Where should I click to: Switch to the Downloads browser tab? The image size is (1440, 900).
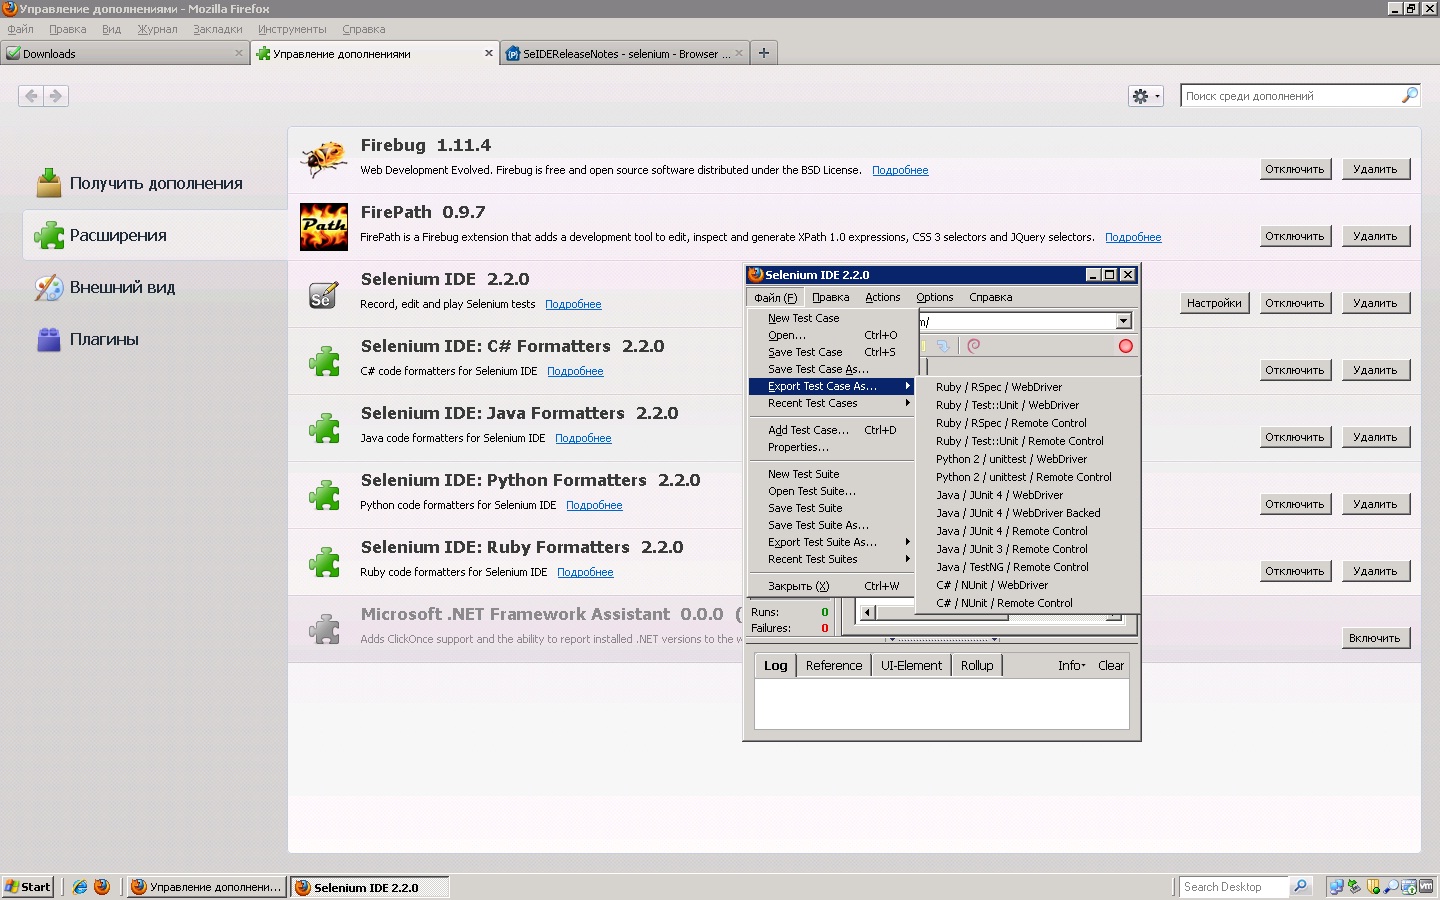[x=125, y=53]
